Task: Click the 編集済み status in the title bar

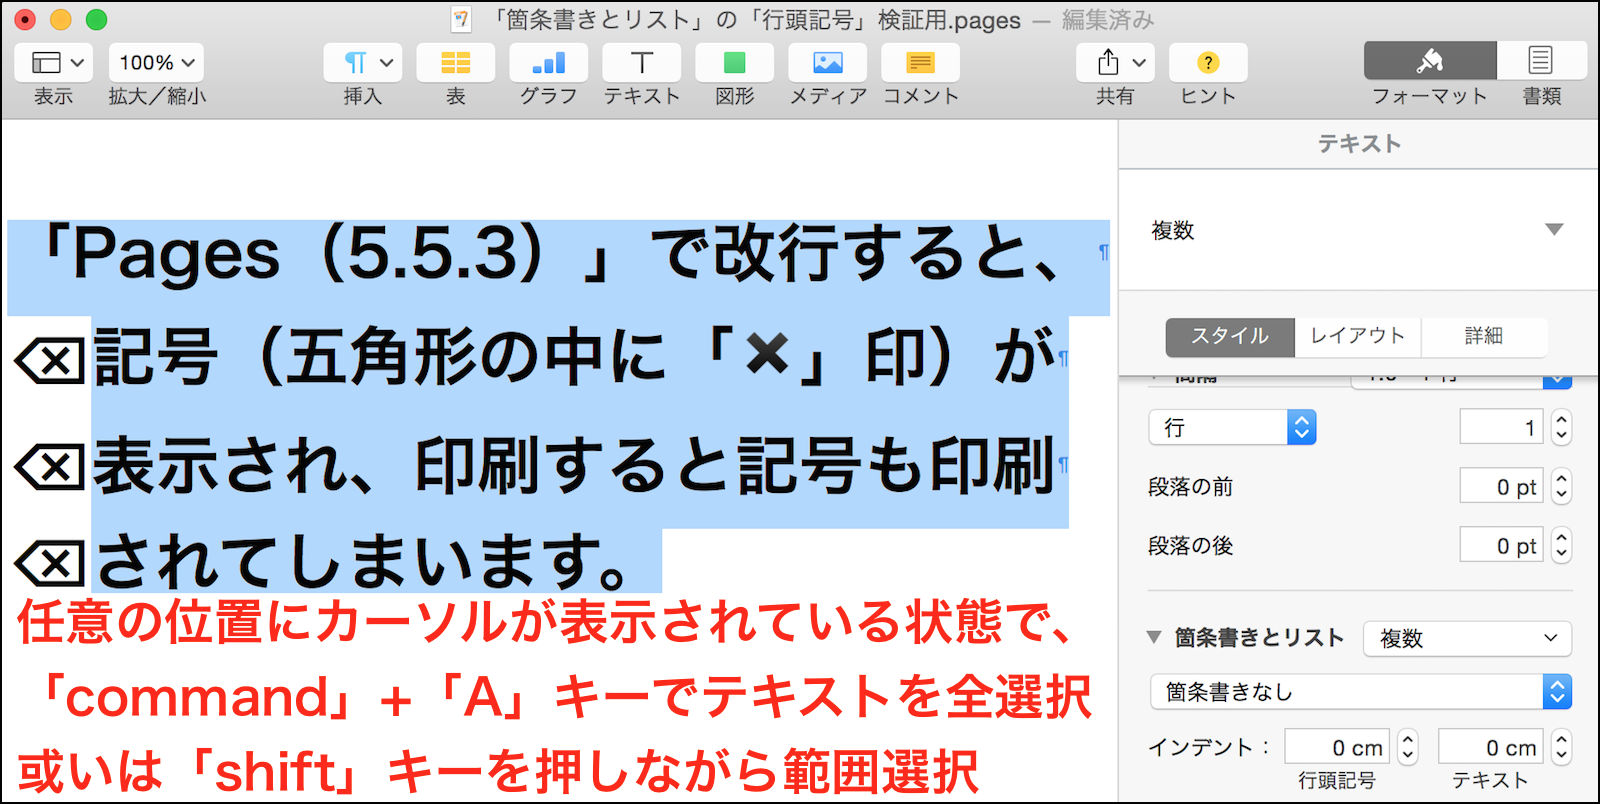Action: tap(1108, 20)
